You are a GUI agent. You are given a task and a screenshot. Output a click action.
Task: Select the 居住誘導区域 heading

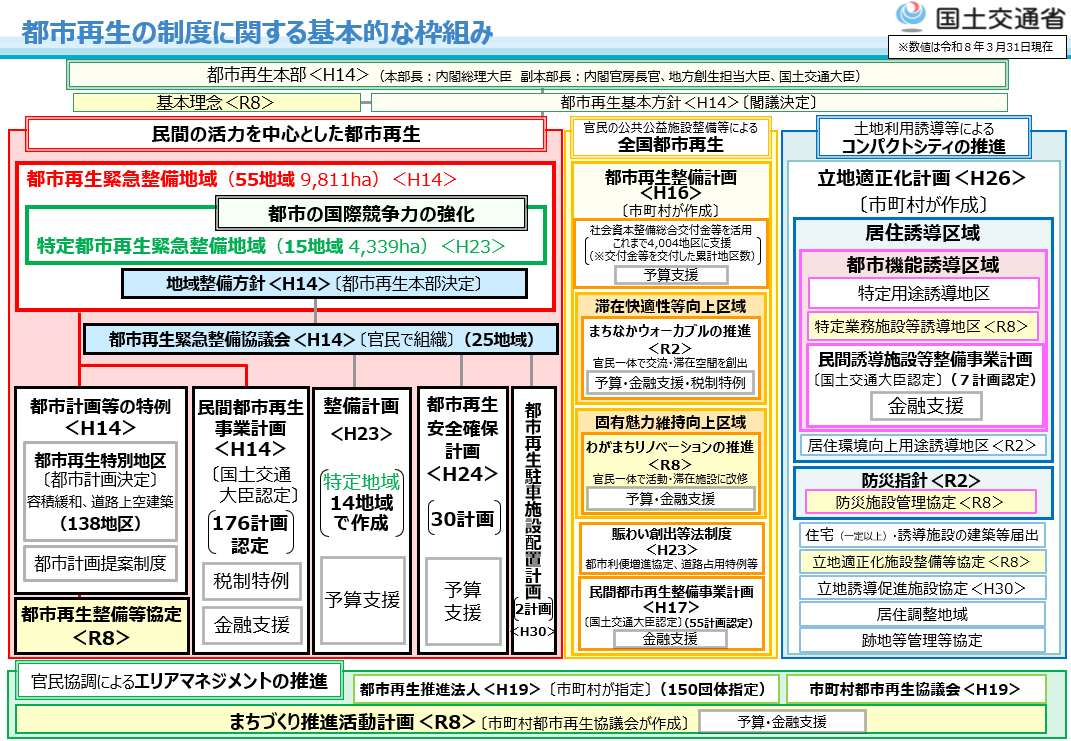[922, 233]
